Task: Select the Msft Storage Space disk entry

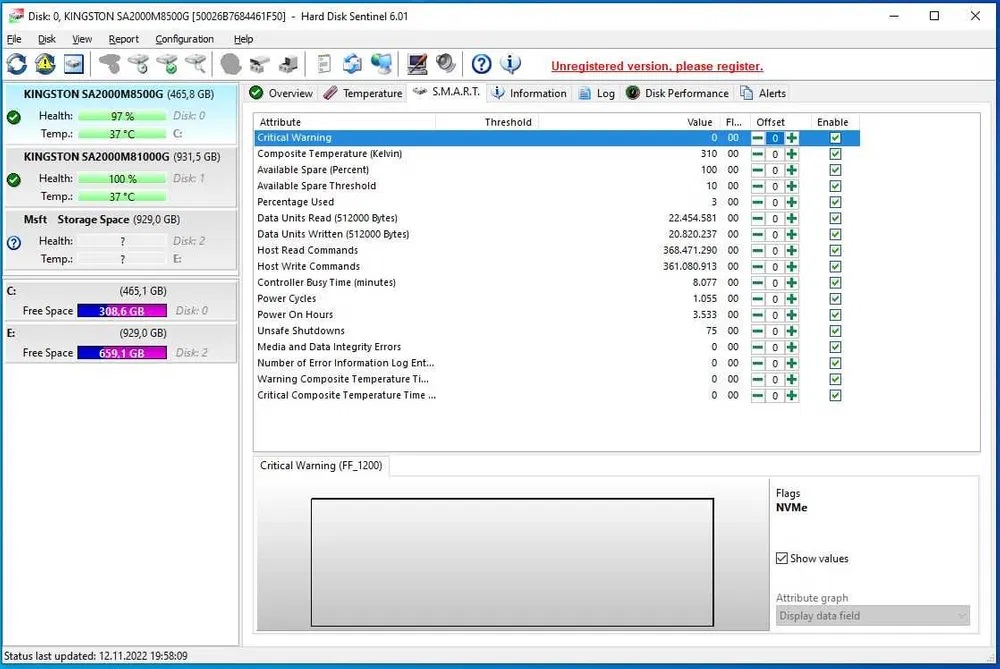Action: coord(121,239)
